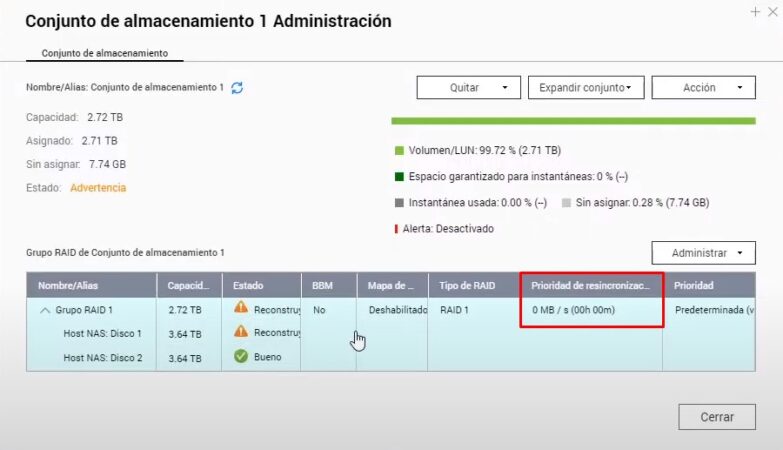Open the Expandir conjunto dropdown
The image size is (783, 450).
[x=586, y=87]
